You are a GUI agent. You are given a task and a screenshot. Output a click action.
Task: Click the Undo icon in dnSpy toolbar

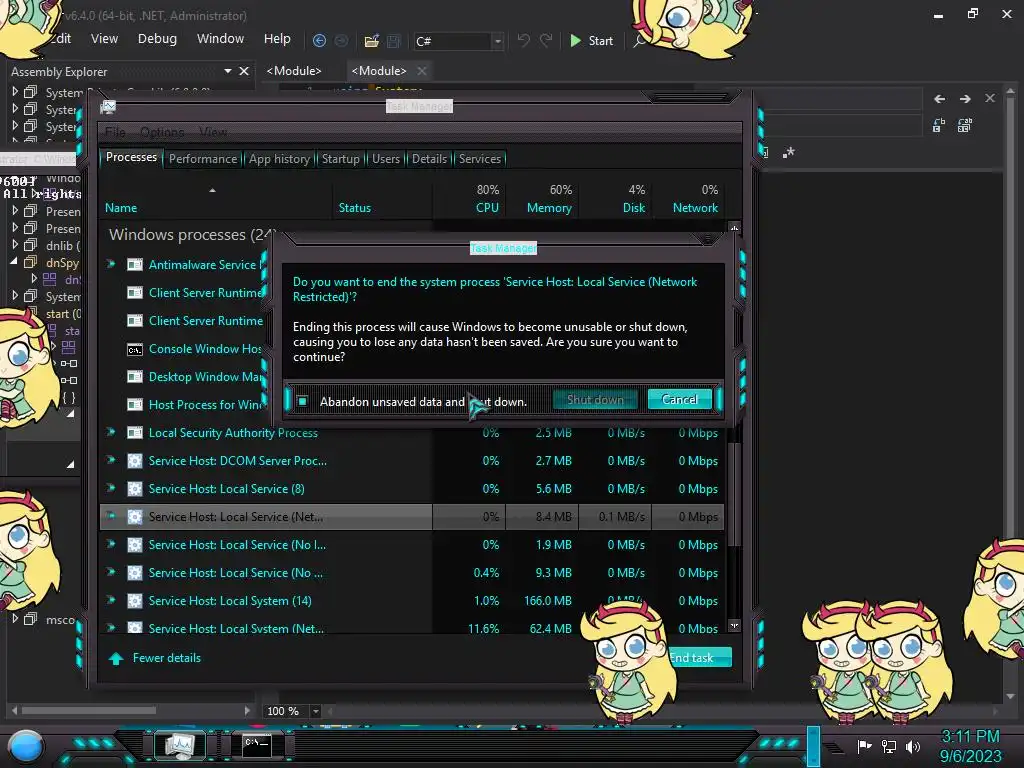click(x=523, y=40)
